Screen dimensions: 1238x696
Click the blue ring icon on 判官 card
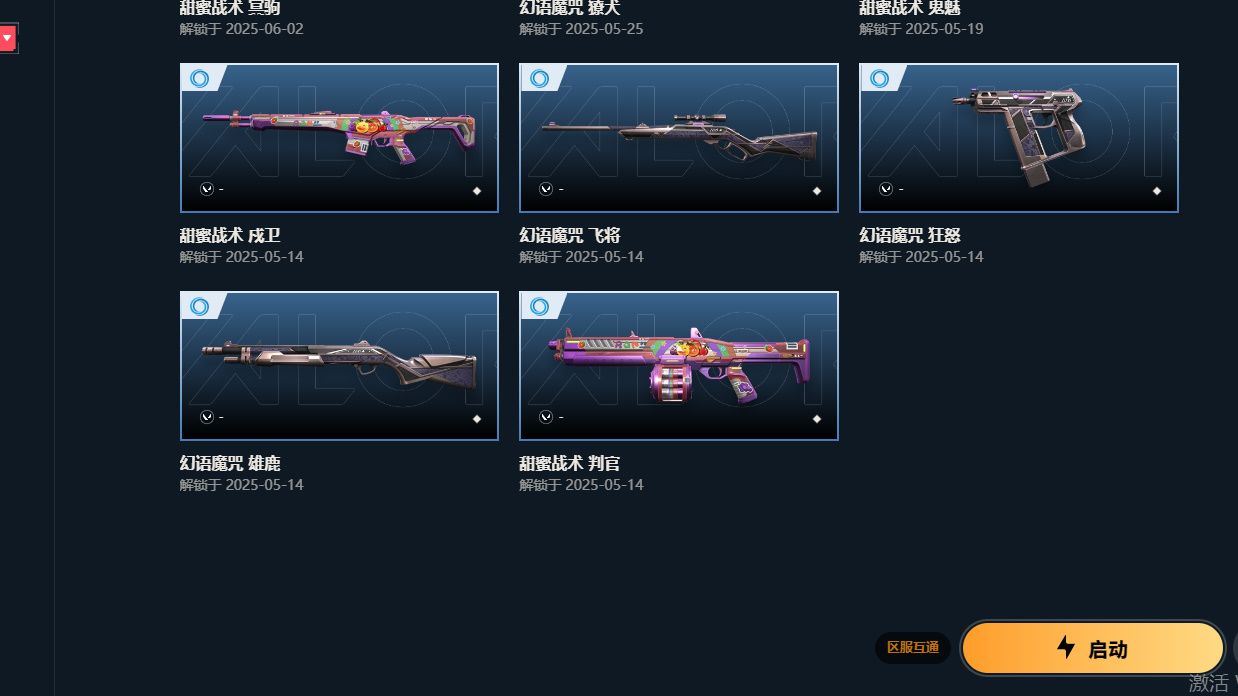(540, 307)
